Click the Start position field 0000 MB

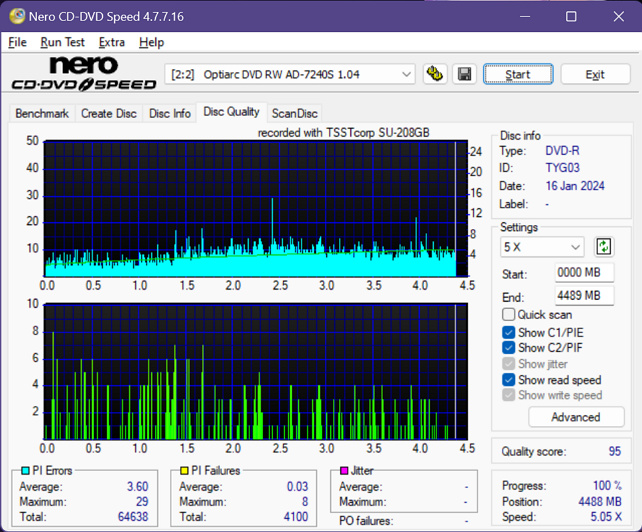[584, 272]
